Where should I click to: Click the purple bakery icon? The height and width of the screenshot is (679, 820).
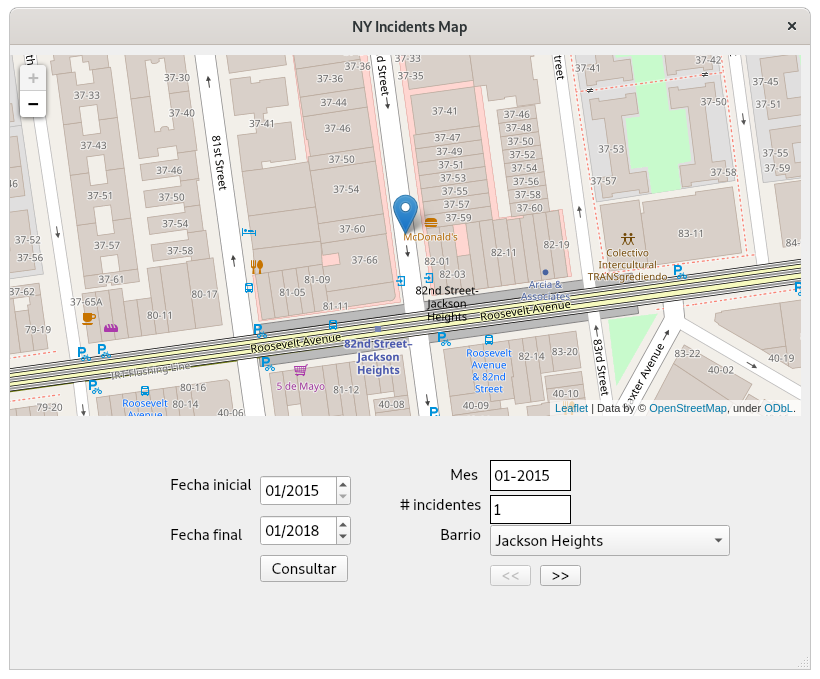111,329
